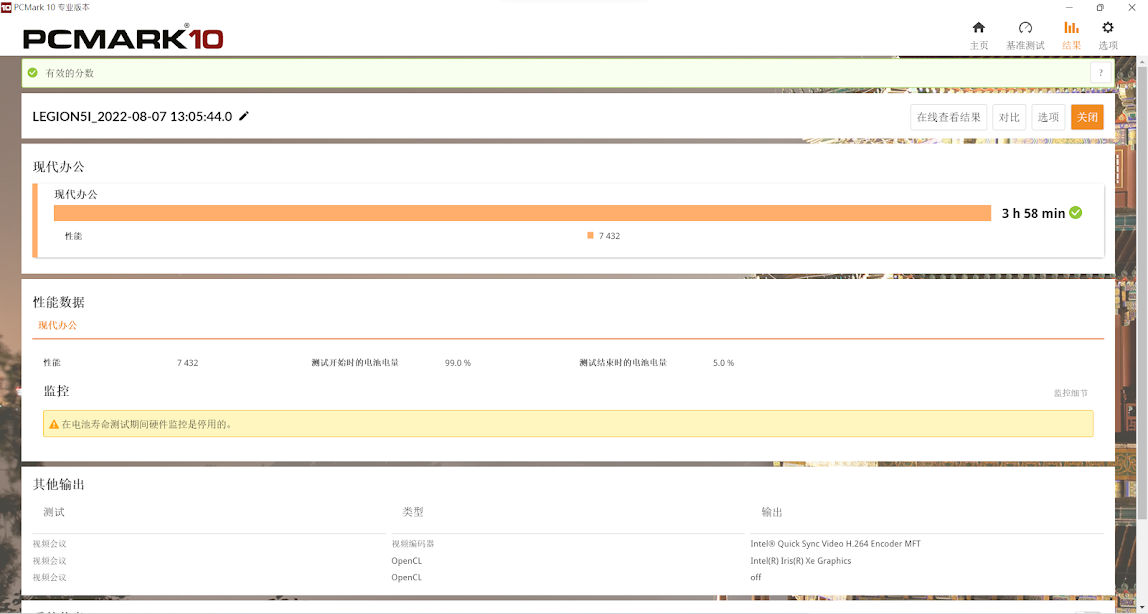Click Intel(R) Iris(R) Xe Graphics output
1148x614 pixels.
coord(801,561)
